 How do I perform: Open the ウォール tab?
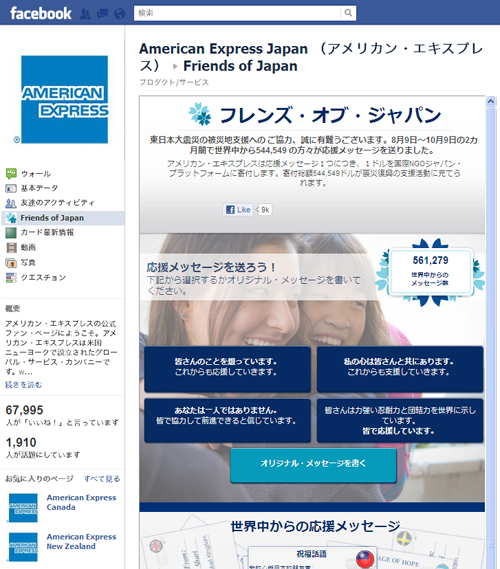click(x=36, y=174)
